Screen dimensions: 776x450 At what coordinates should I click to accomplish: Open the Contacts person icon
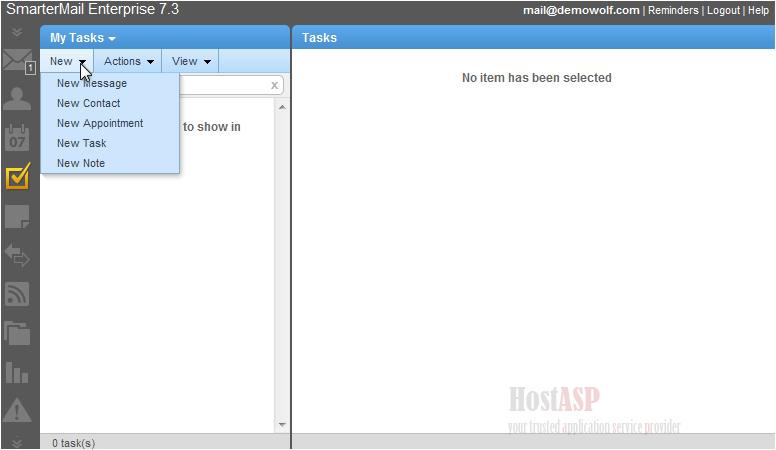click(x=17, y=99)
